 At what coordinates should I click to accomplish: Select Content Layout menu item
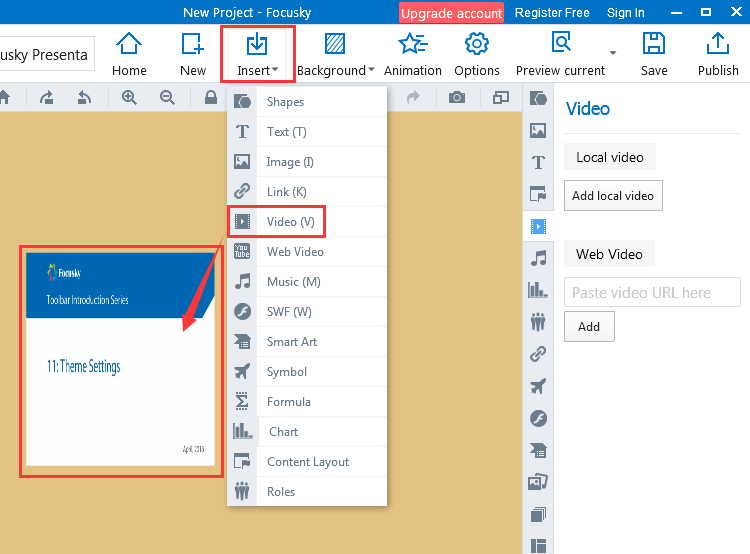307,462
